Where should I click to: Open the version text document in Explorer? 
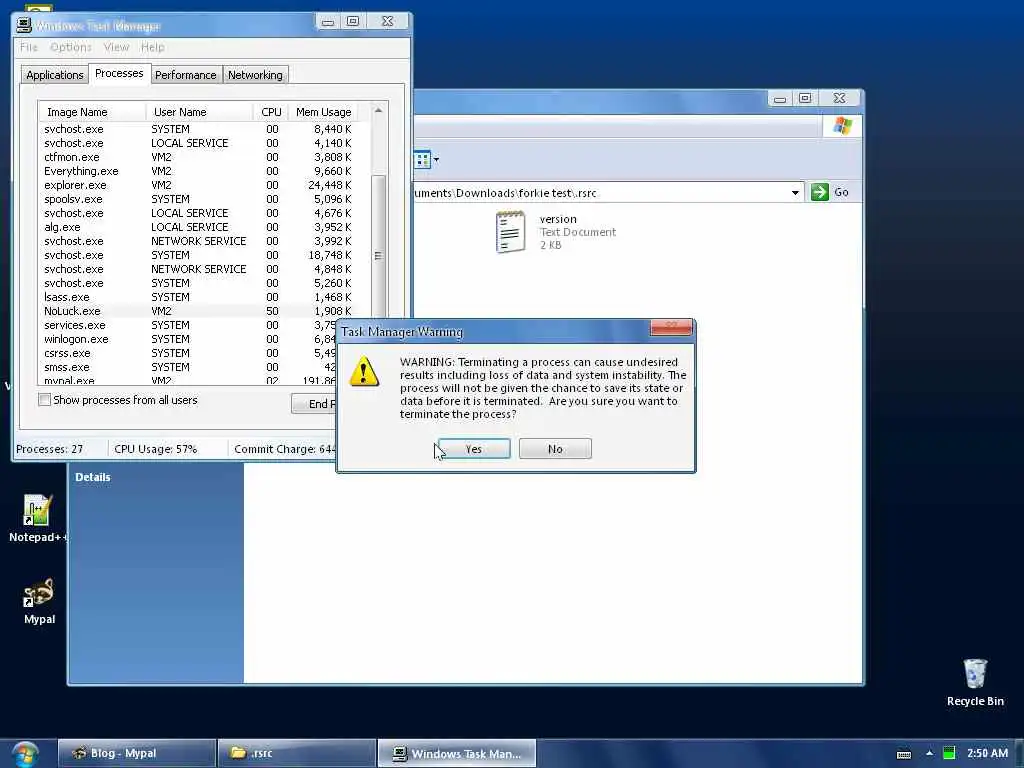click(x=555, y=232)
